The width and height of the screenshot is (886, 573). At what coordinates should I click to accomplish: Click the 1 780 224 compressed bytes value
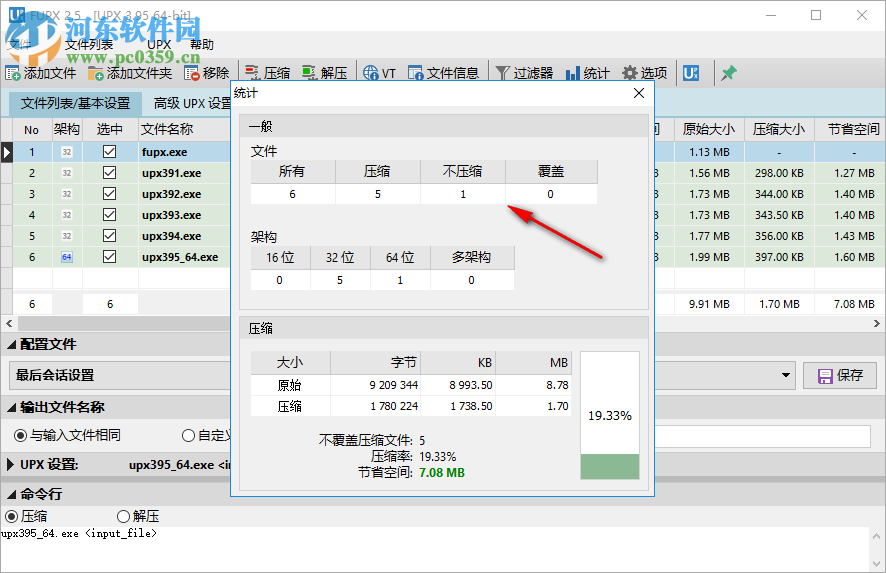pyautogui.click(x=394, y=406)
